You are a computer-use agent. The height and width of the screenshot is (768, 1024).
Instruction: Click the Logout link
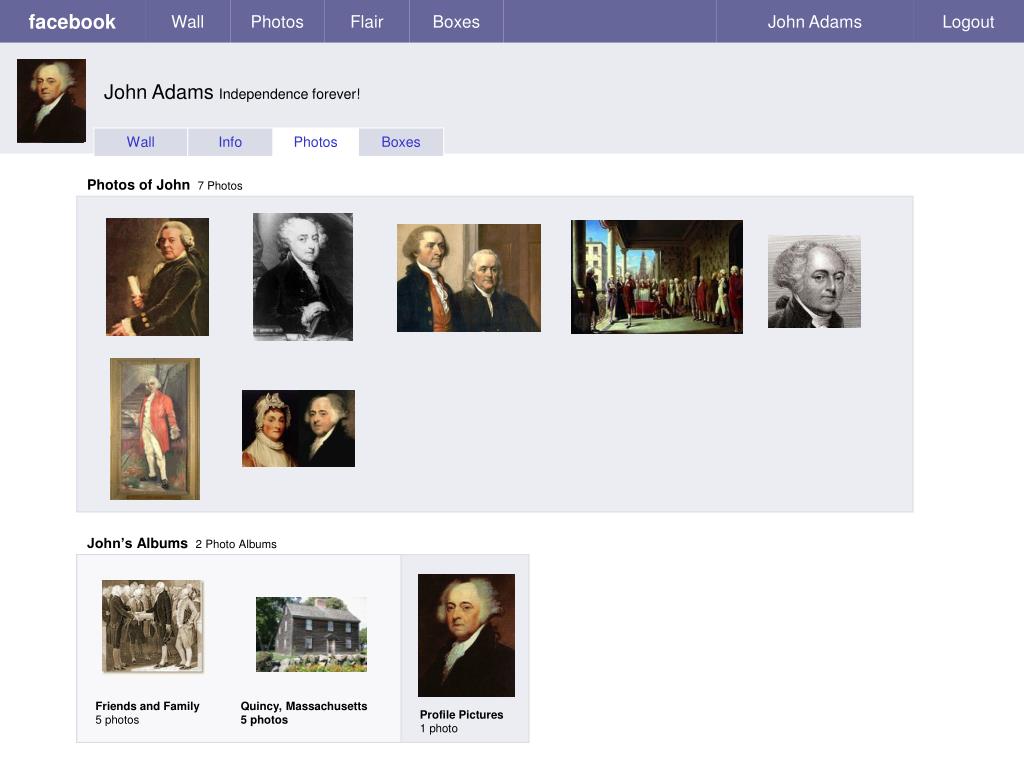[x=968, y=22]
